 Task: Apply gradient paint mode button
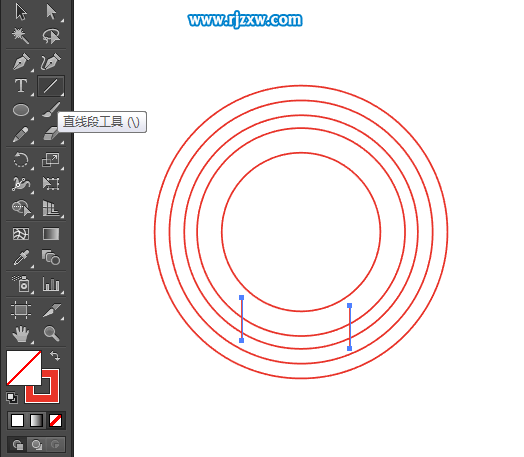[x=36, y=421]
